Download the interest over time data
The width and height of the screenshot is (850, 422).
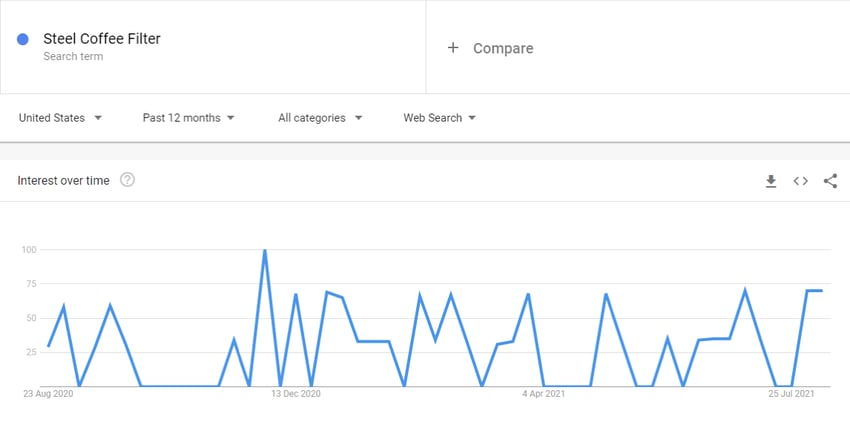tap(771, 181)
